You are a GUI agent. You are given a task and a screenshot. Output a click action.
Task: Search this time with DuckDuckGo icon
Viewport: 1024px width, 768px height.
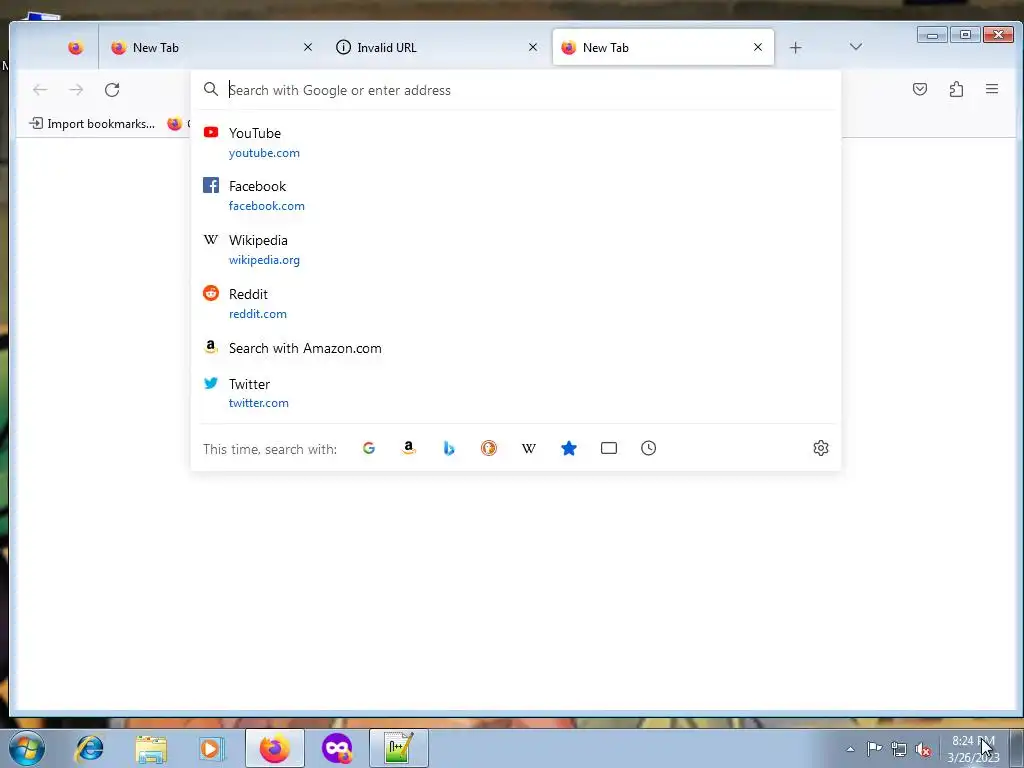[x=488, y=448]
